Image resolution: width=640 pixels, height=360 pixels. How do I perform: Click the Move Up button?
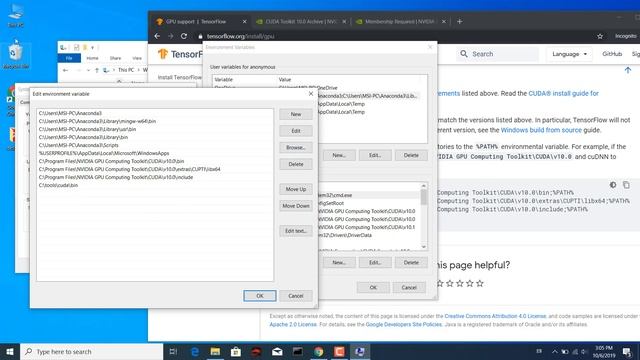pyautogui.click(x=296, y=189)
